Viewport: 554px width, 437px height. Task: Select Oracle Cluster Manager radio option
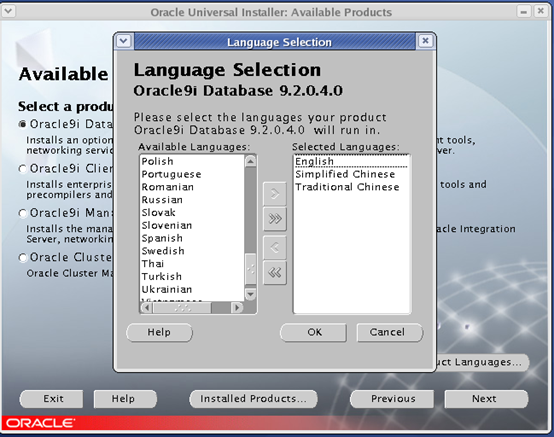click(23, 258)
